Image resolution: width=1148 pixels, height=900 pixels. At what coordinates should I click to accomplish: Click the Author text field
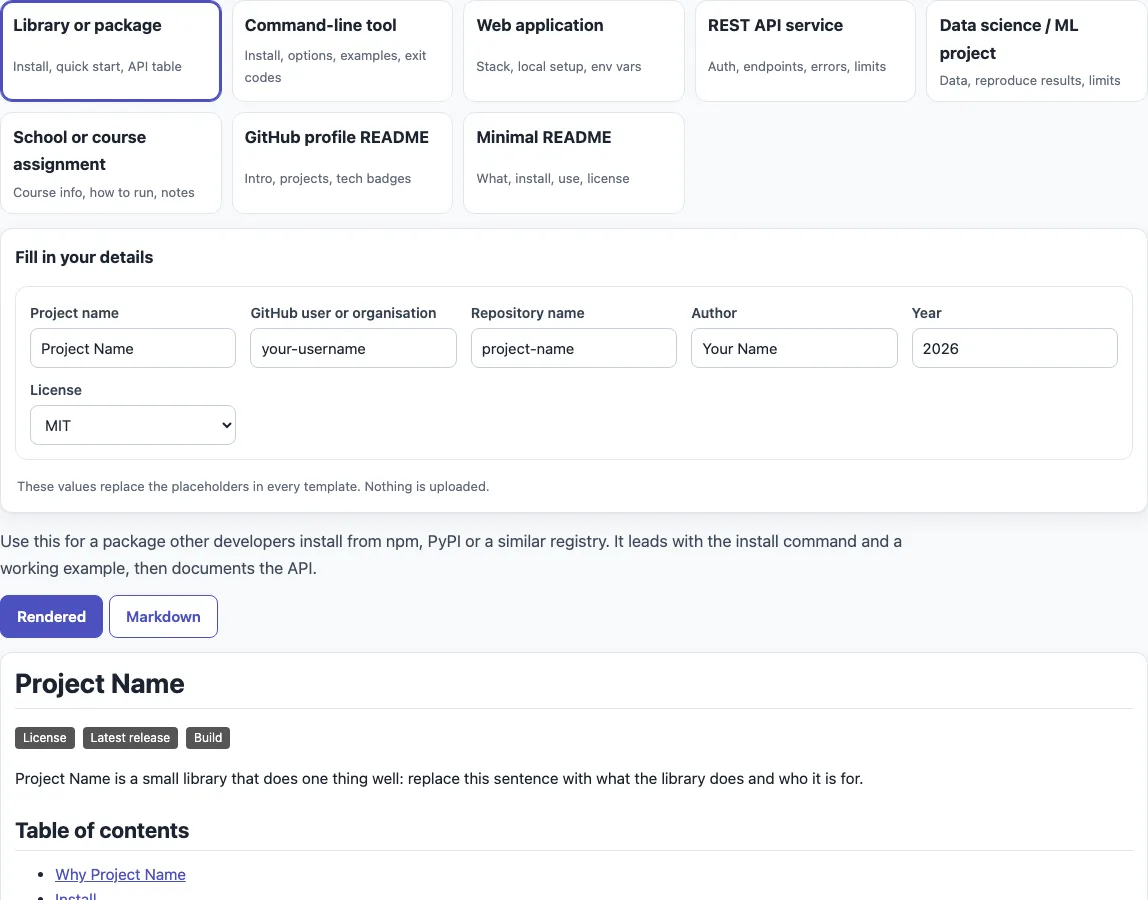(x=794, y=348)
